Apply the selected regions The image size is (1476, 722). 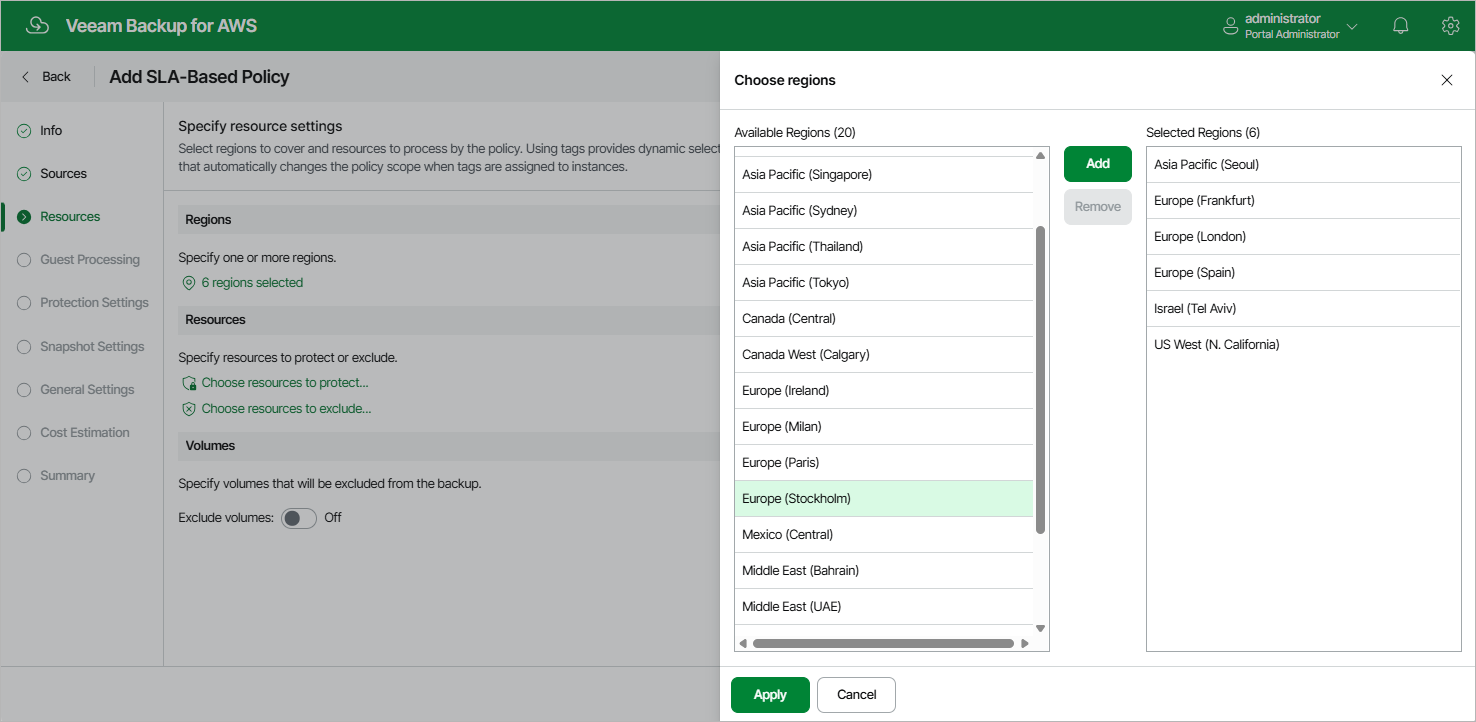(x=769, y=695)
